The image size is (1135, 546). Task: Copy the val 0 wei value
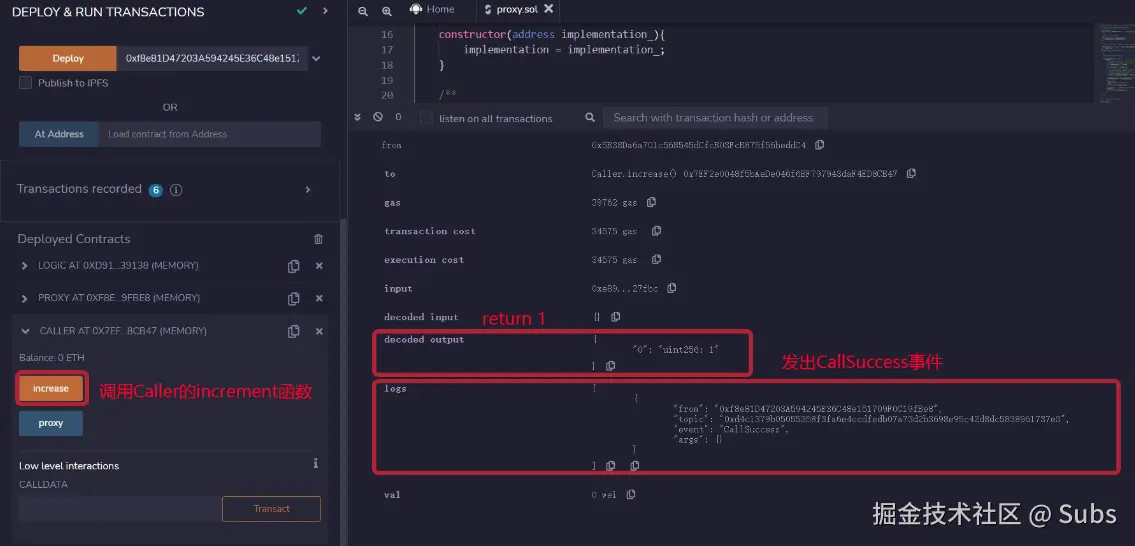click(630, 495)
